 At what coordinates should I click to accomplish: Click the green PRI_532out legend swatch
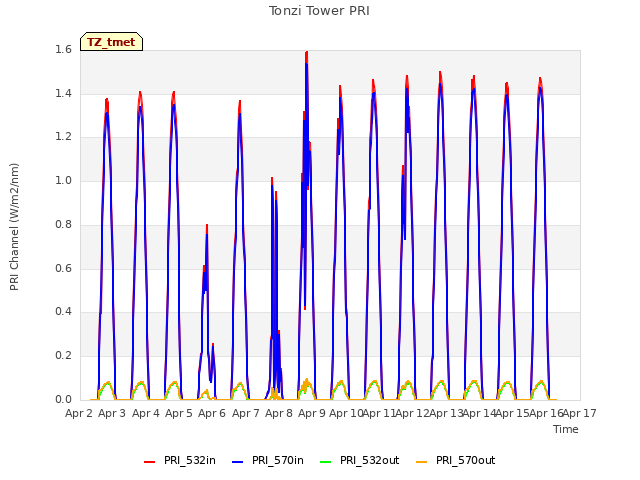pyautogui.click(x=326, y=462)
